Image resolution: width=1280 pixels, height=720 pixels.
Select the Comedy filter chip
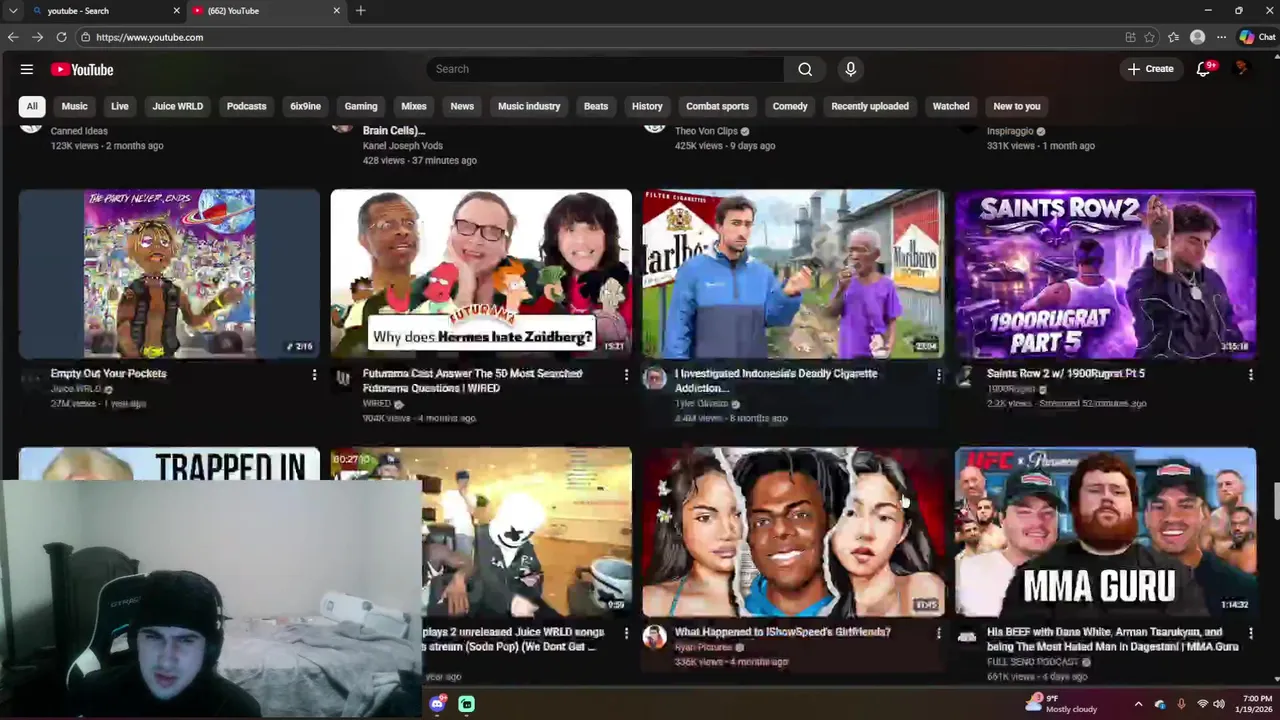tap(790, 106)
